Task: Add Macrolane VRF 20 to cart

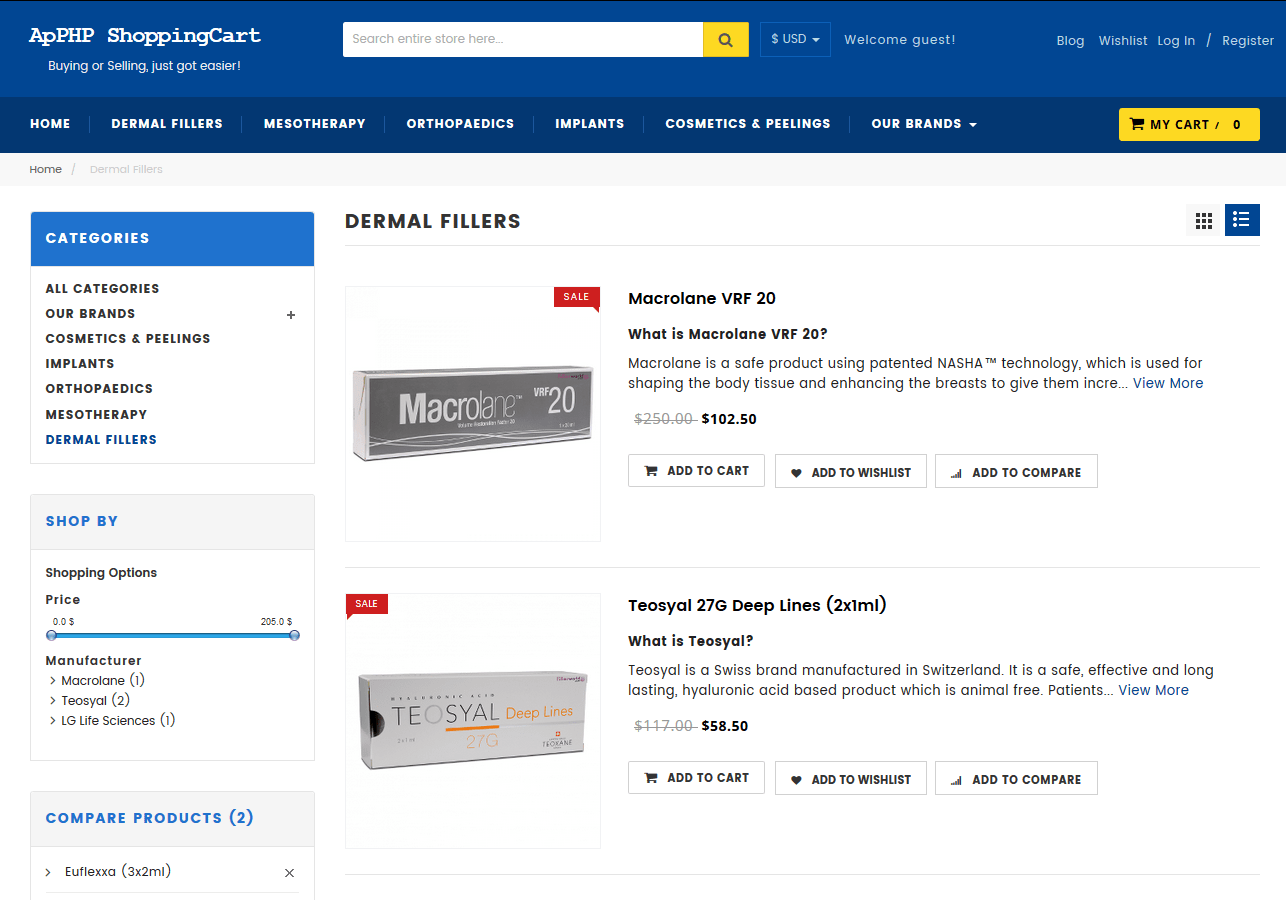Action: tap(696, 471)
